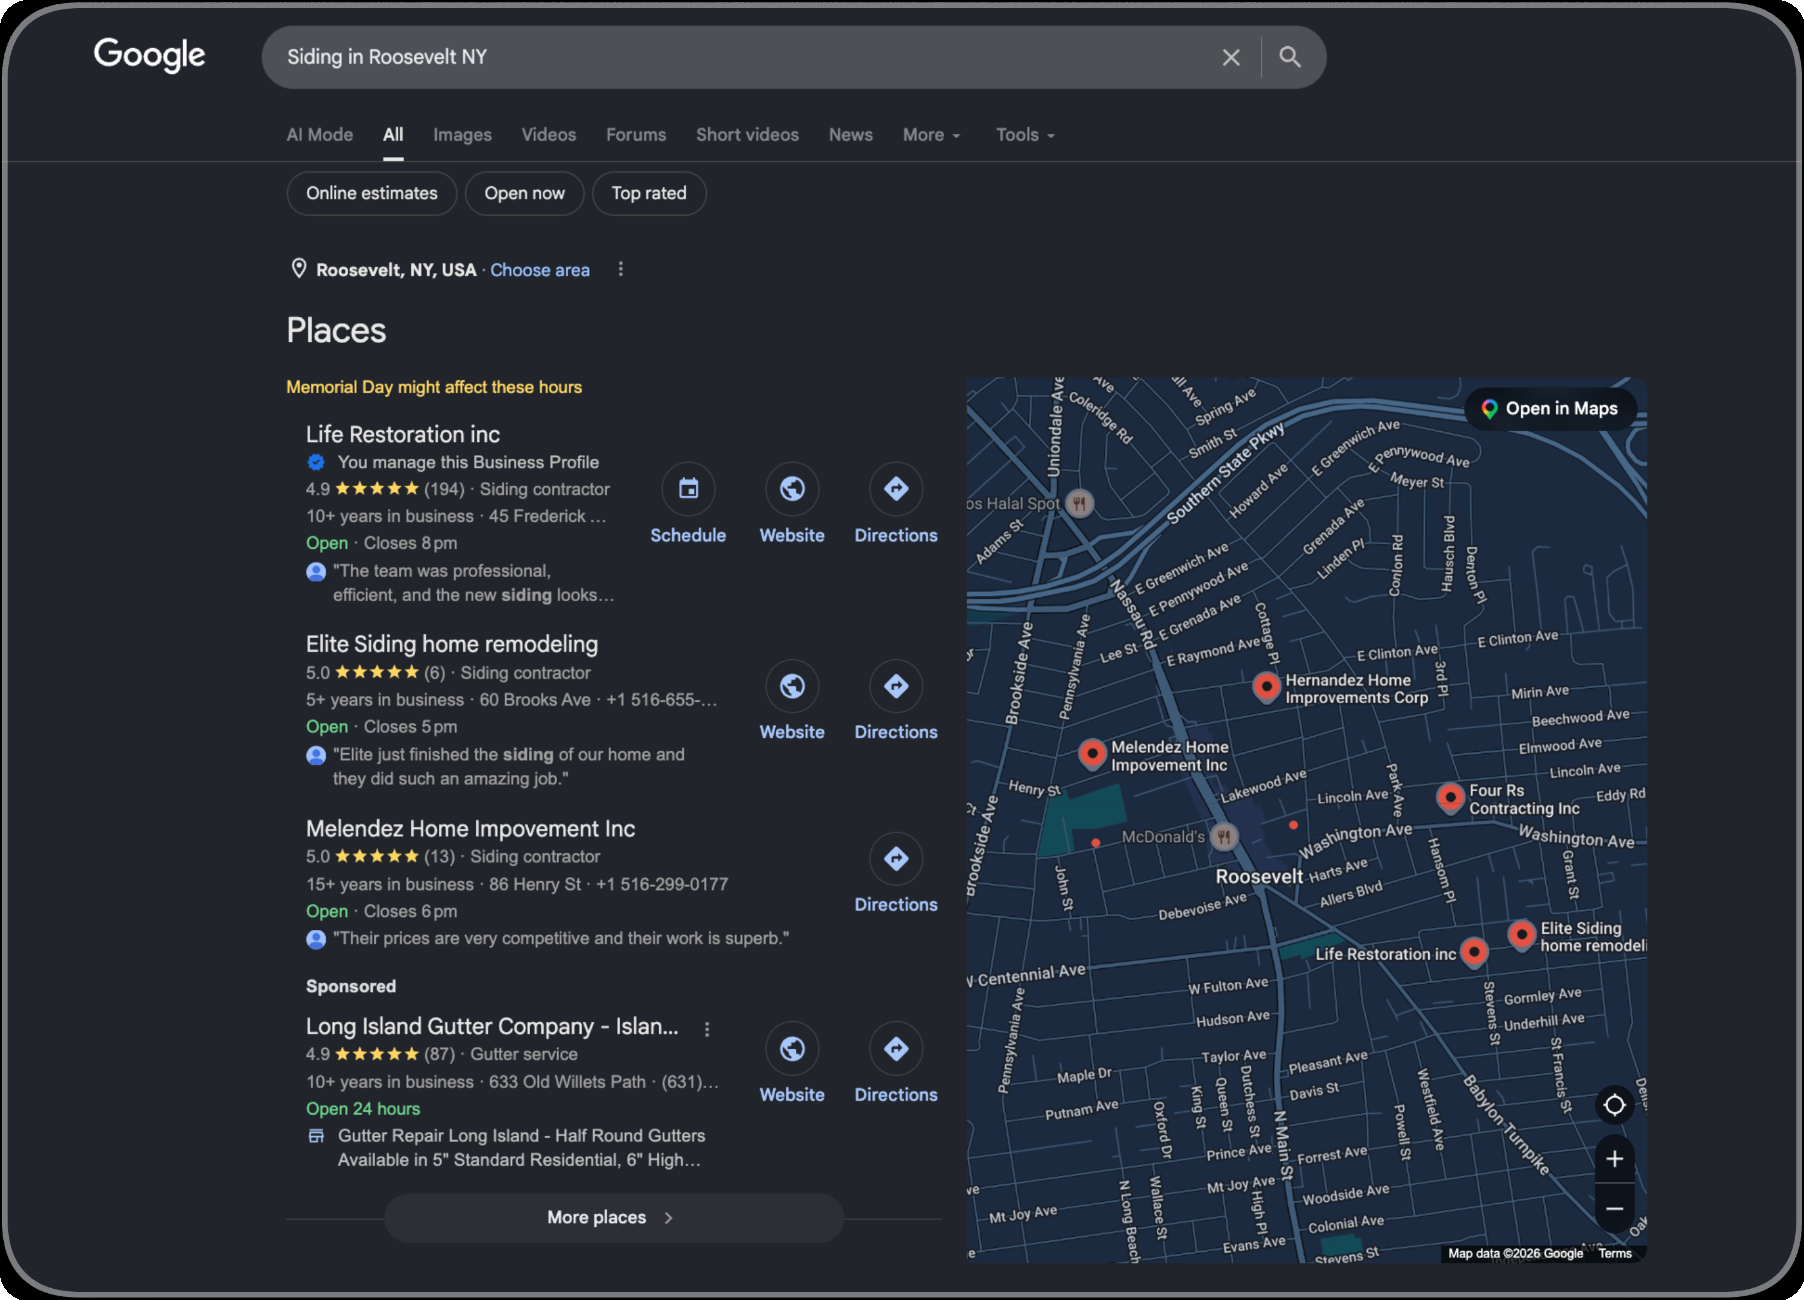This screenshot has width=1804, height=1300.
Task: Click the Google logo
Action: [x=150, y=55]
